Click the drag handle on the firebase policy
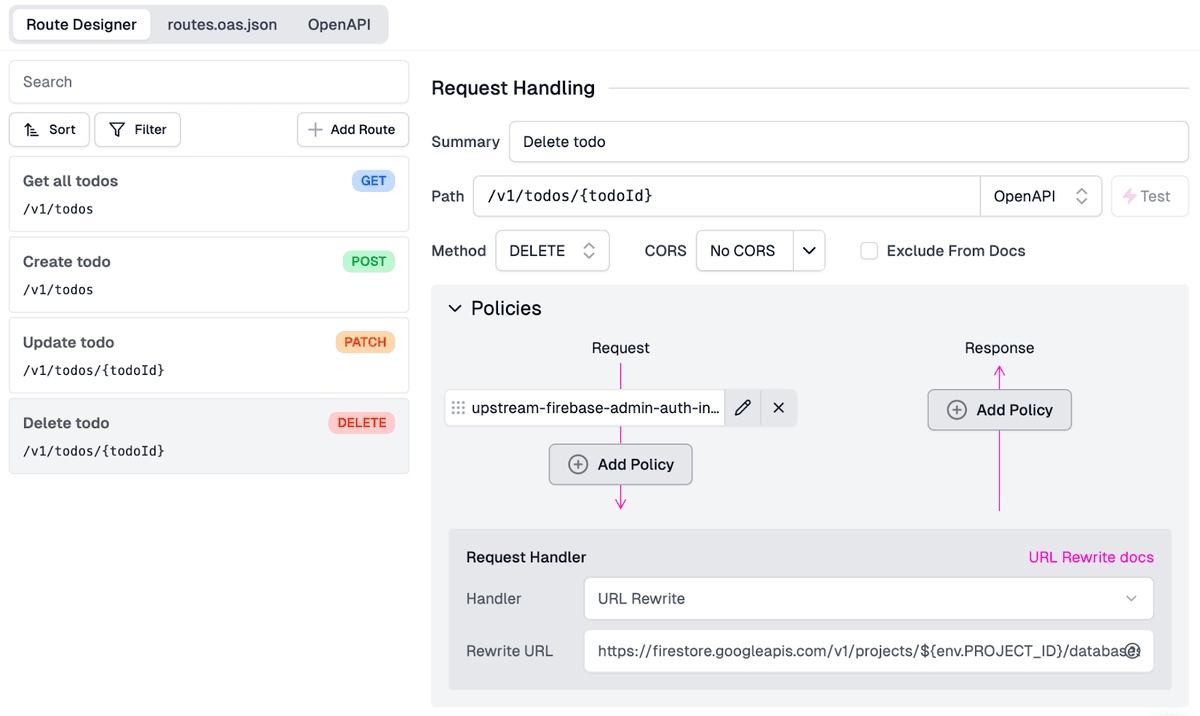Viewport: 1200px width, 716px height. click(x=458, y=407)
